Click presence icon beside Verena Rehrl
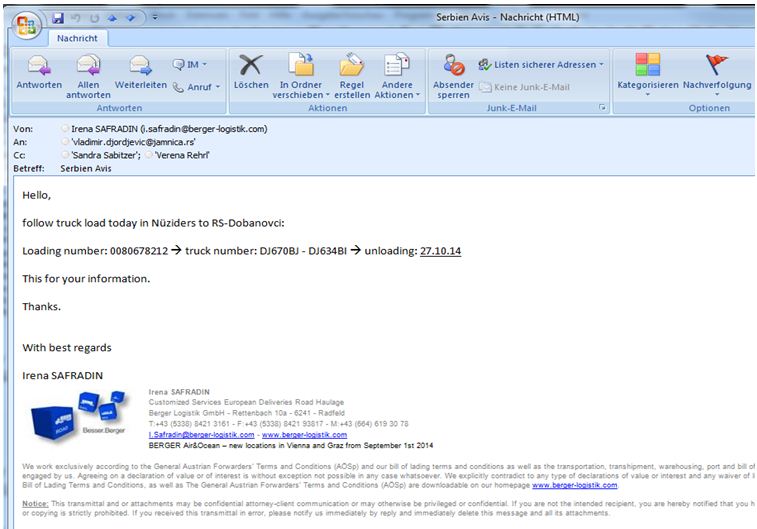This screenshot has width=757, height=529. coord(149,155)
